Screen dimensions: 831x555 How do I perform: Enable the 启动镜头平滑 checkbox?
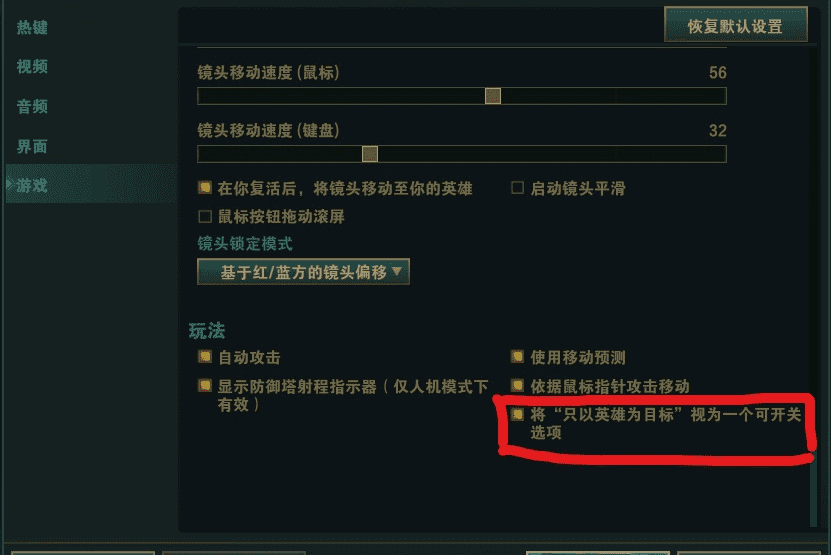click(x=517, y=188)
